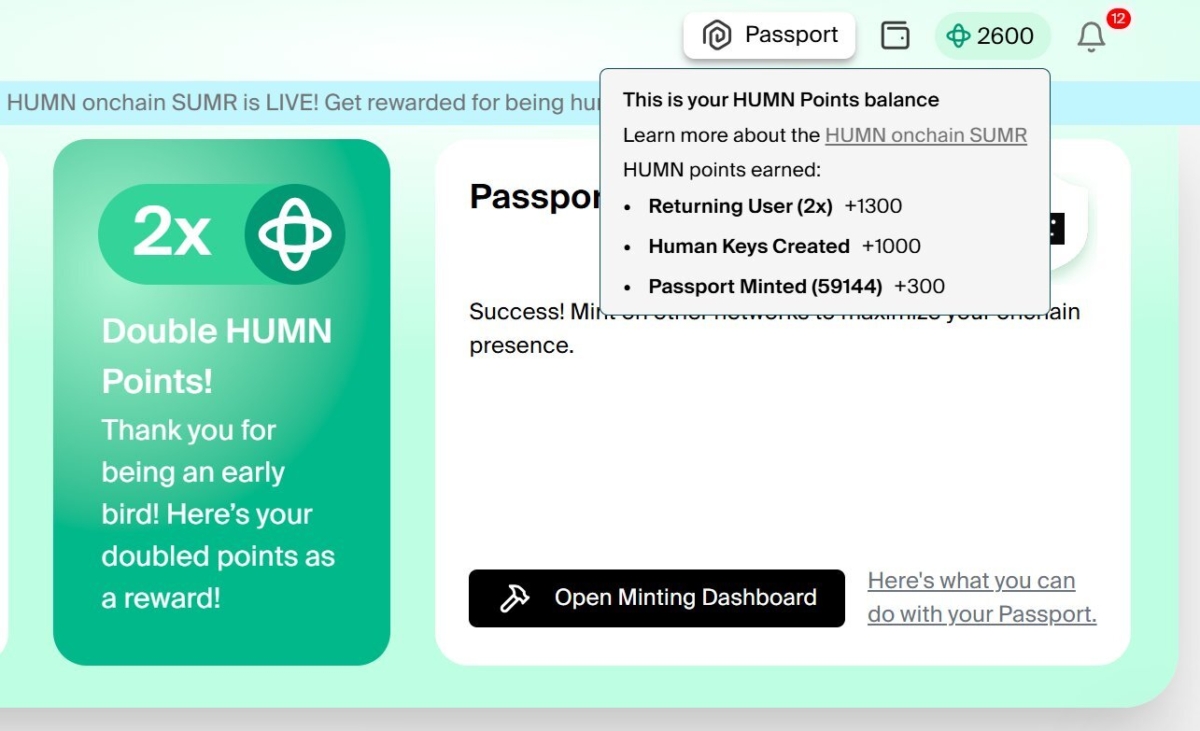Click the Human Keys Created +1000 entry
This screenshot has width=1200, height=731.
[x=785, y=246]
